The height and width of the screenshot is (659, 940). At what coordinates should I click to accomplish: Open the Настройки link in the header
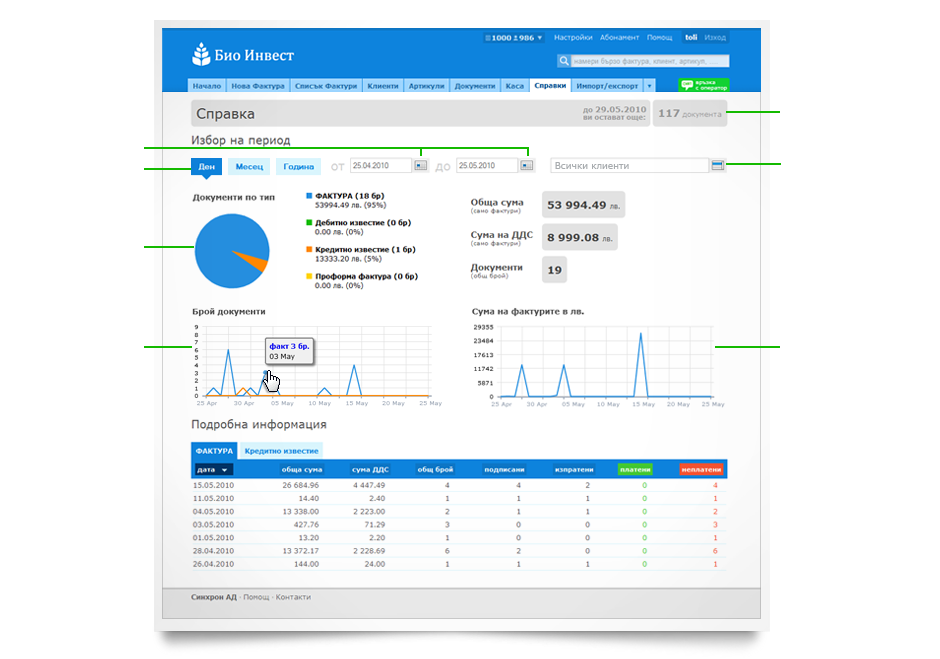573,38
